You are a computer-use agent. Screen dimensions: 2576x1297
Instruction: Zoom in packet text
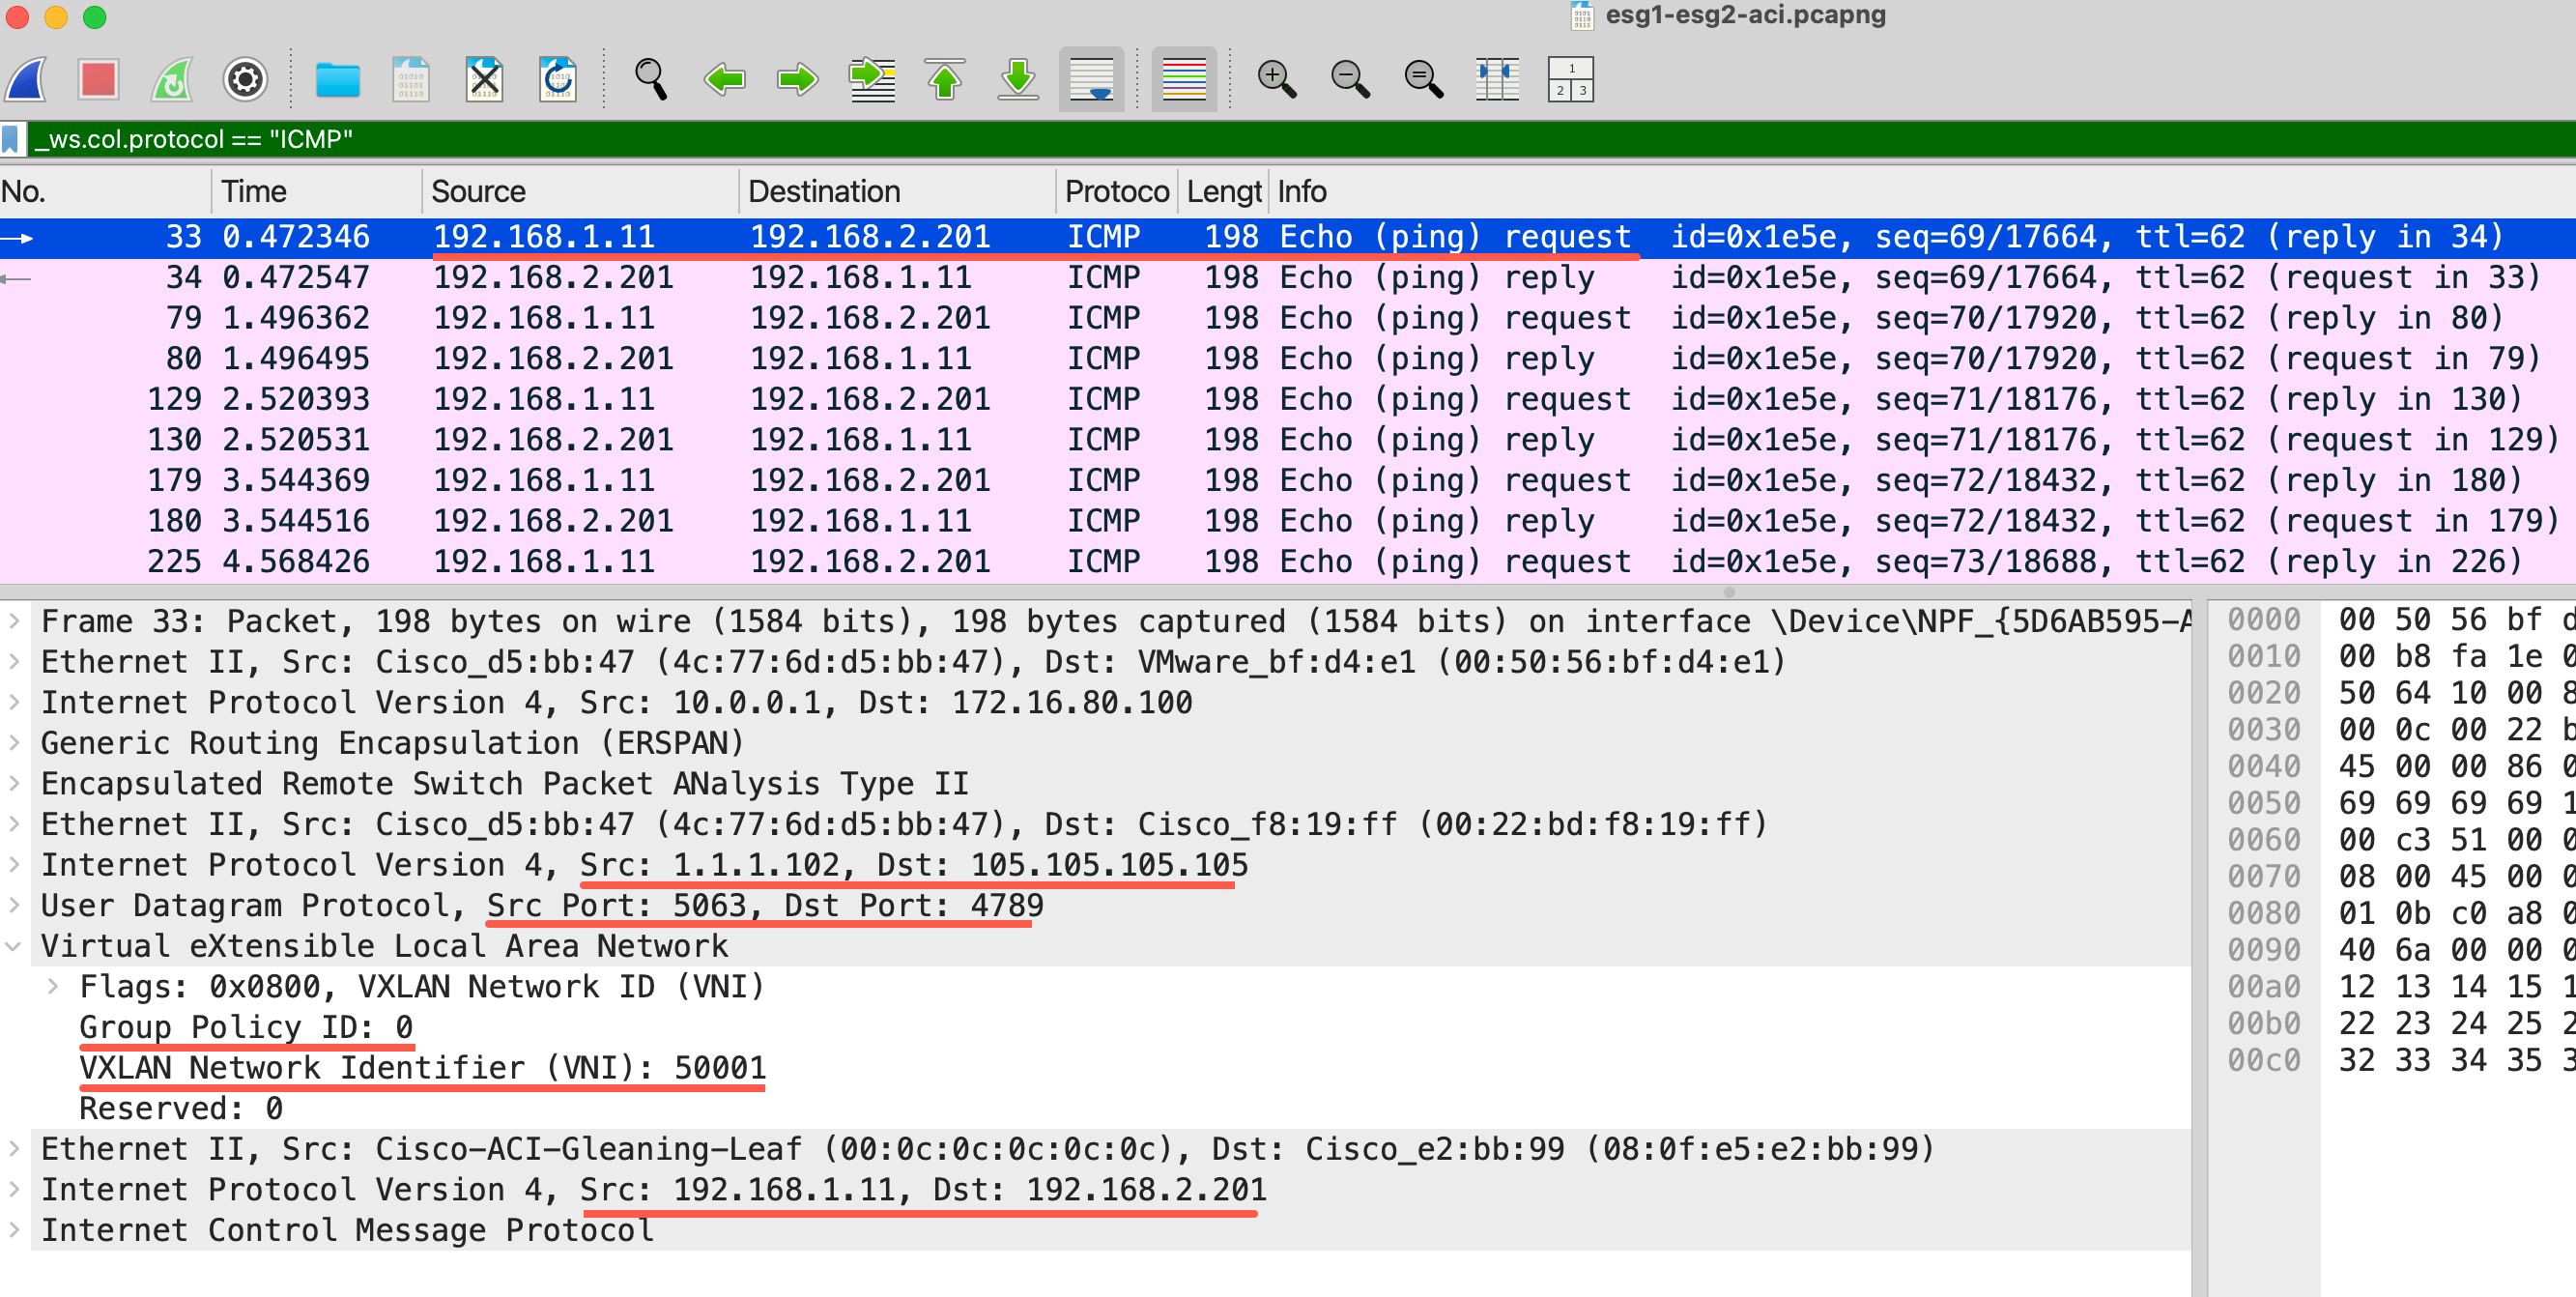coord(1277,79)
